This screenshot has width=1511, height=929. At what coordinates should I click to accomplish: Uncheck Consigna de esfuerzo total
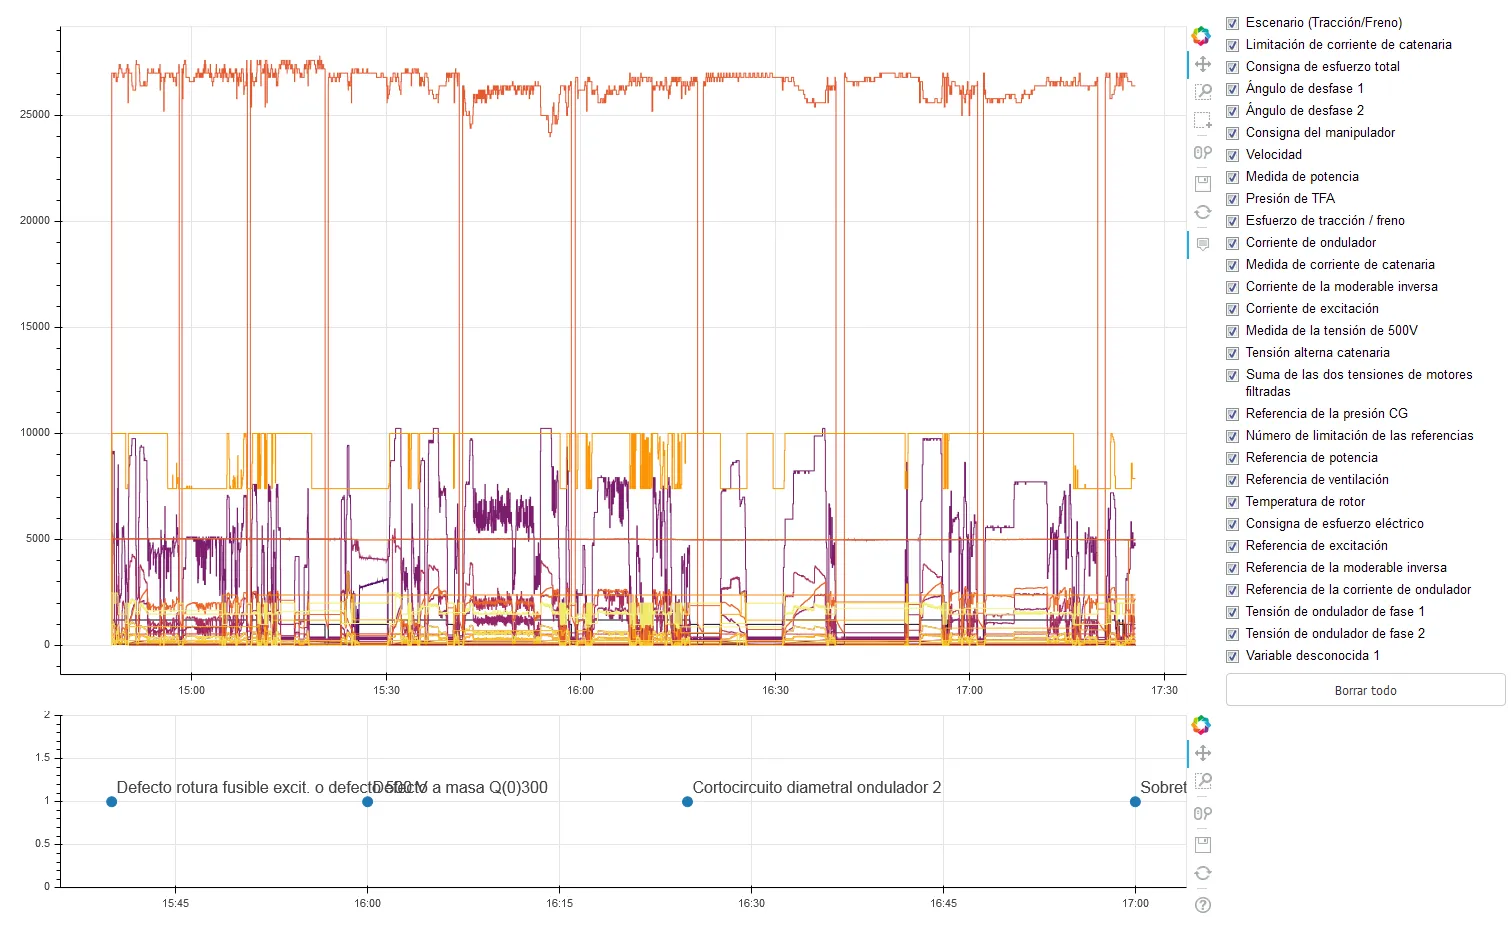click(1233, 67)
